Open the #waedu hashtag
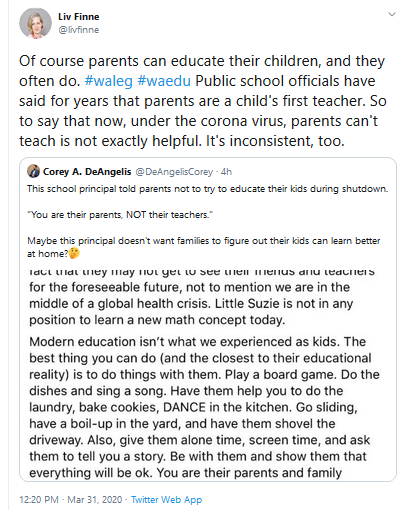Viewport: 399px width, 510px height. (x=164, y=81)
